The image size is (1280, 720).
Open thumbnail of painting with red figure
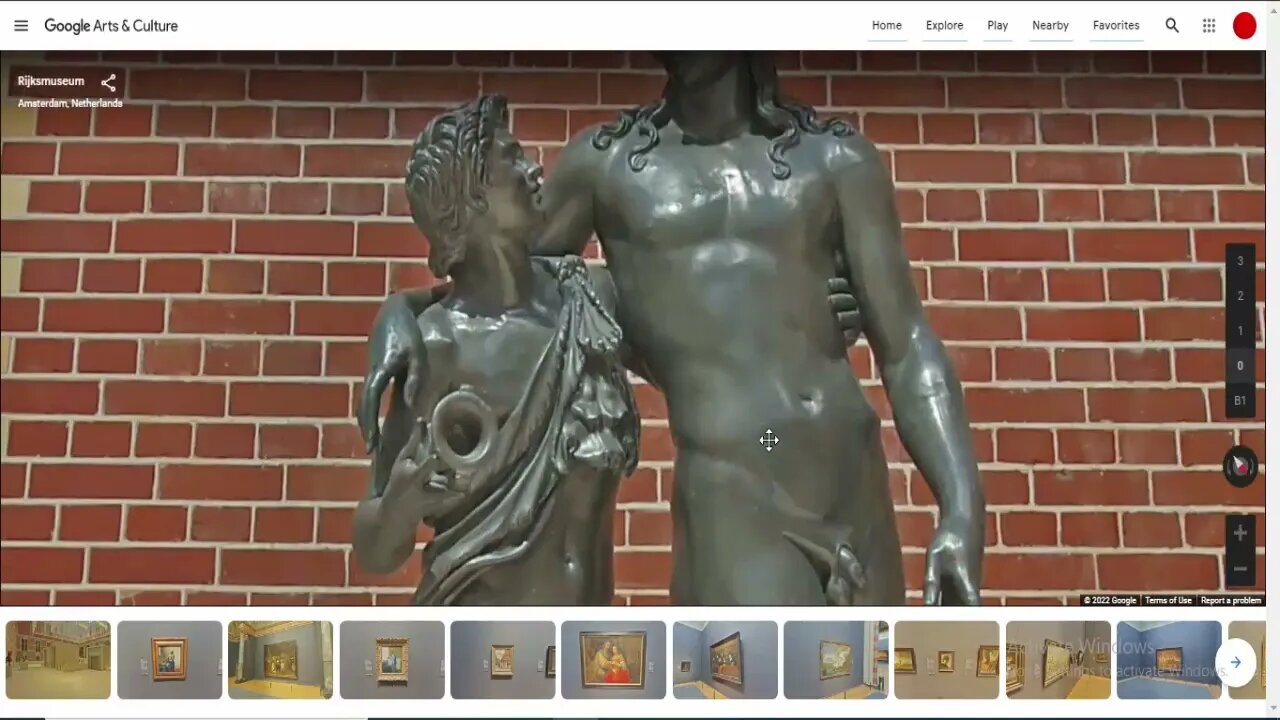[x=613, y=660]
